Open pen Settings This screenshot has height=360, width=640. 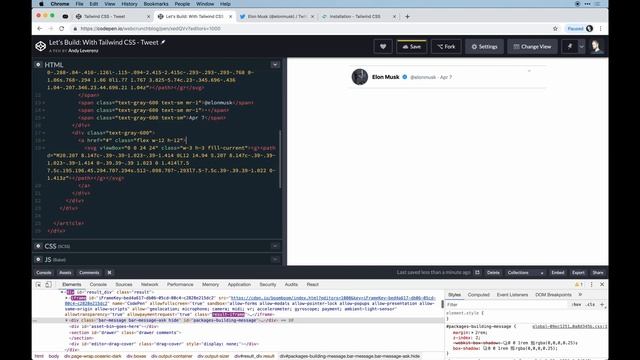(x=484, y=47)
